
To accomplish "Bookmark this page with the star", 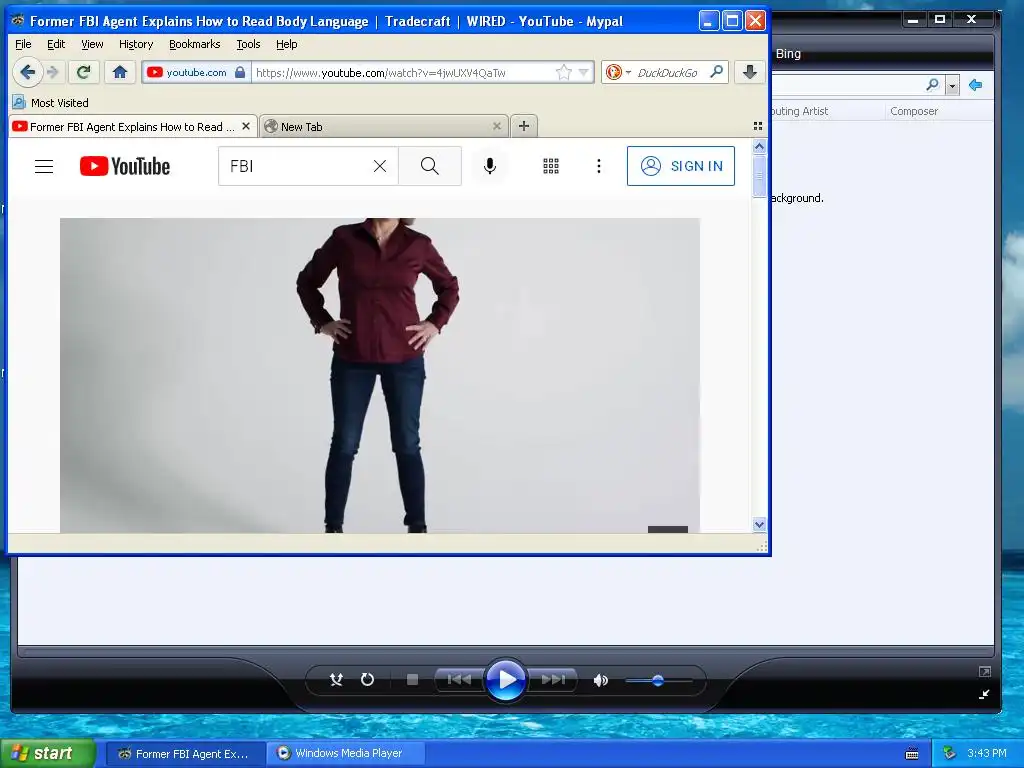I will pyautogui.click(x=564, y=72).
